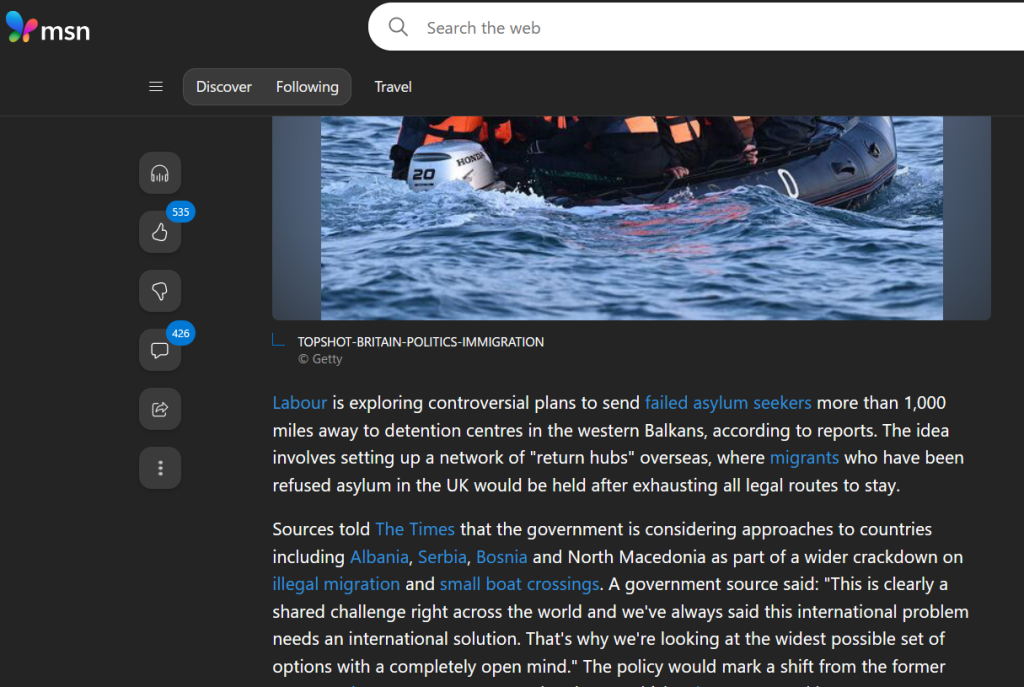Follow the failed asylum seekers link
Viewport: 1024px width, 687px height.
728,403
